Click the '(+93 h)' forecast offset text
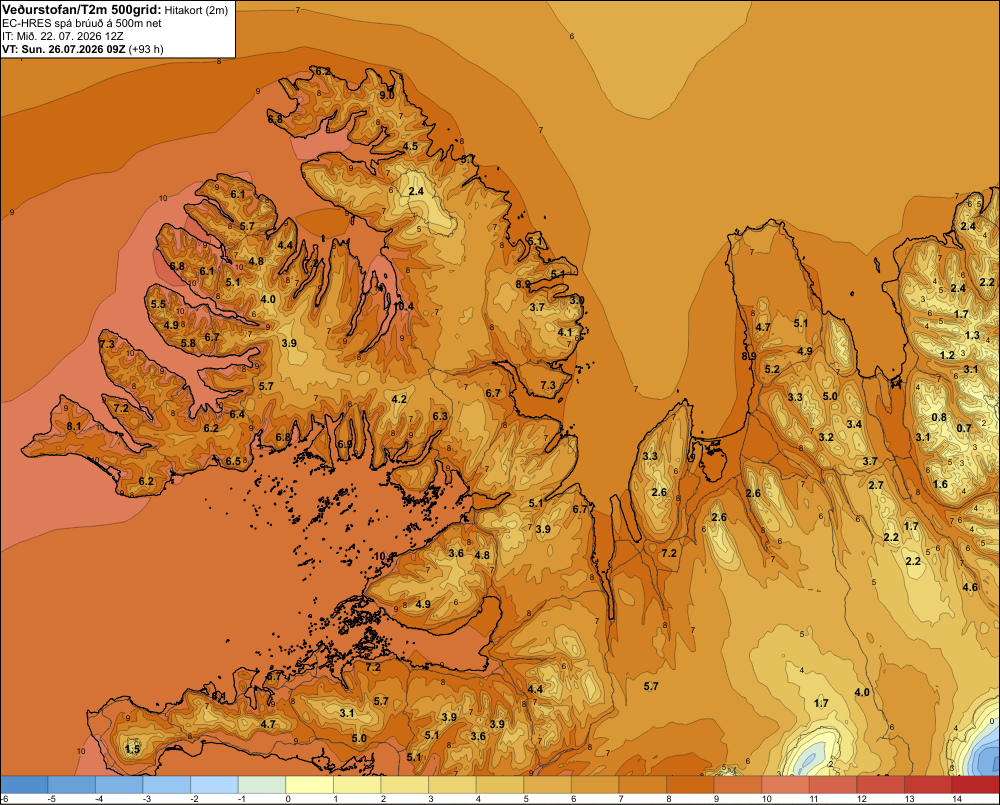 pos(146,49)
